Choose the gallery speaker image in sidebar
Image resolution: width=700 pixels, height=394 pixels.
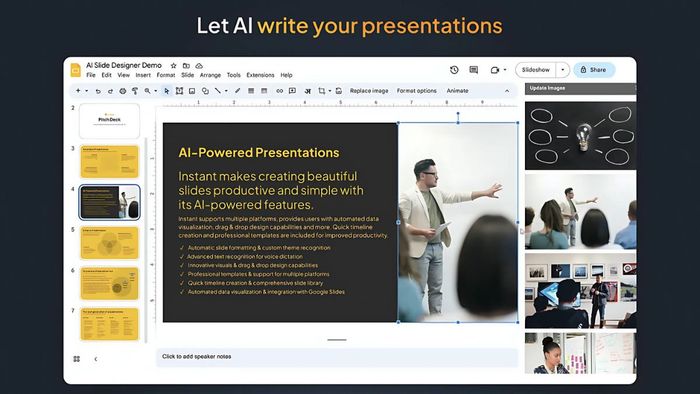[580, 290]
